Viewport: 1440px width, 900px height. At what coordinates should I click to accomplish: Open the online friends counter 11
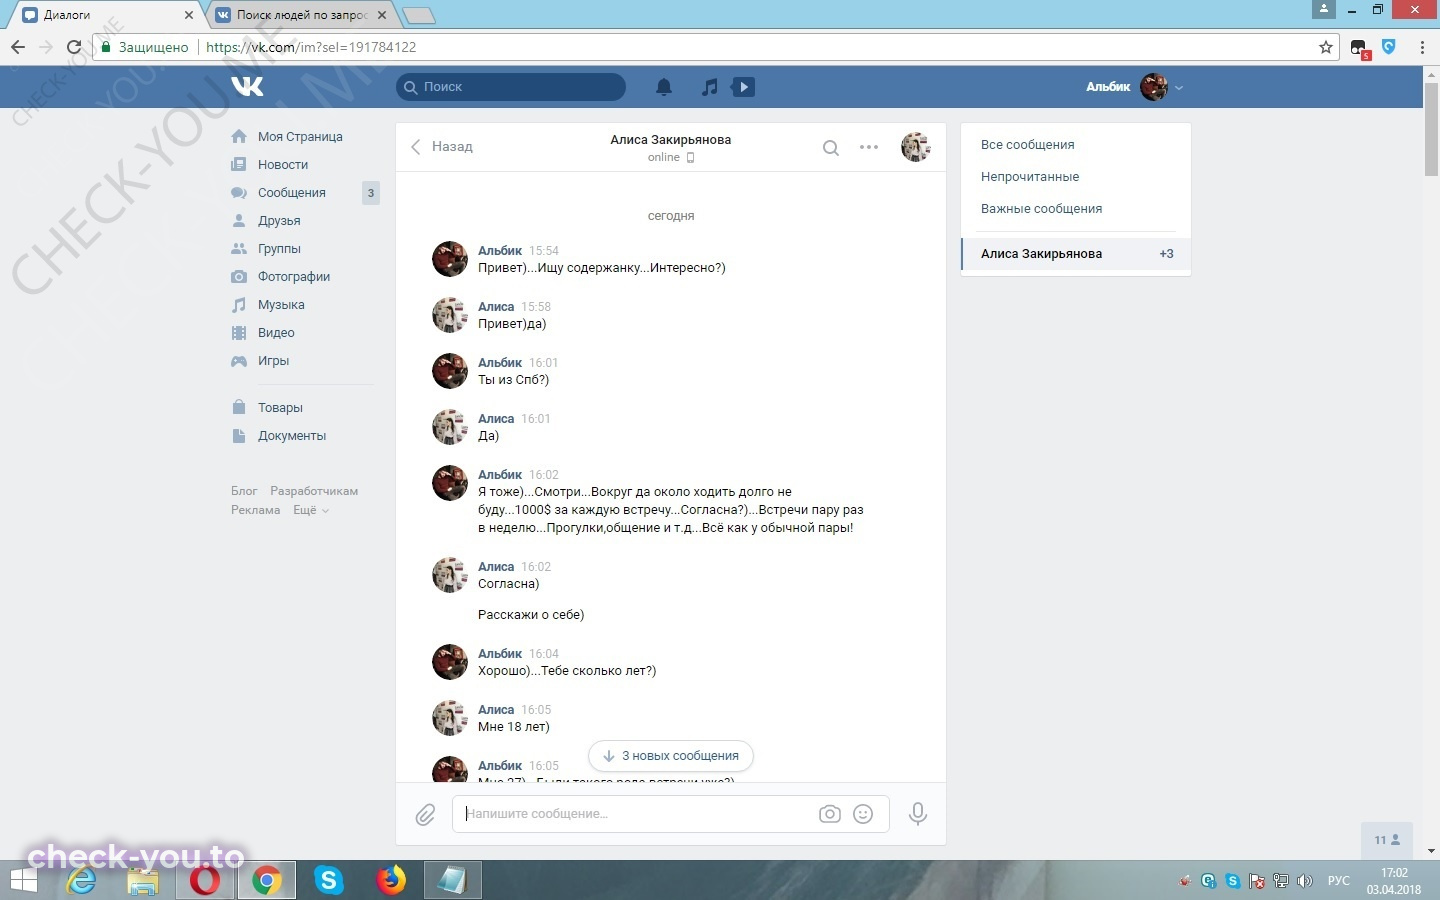pos(1387,840)
